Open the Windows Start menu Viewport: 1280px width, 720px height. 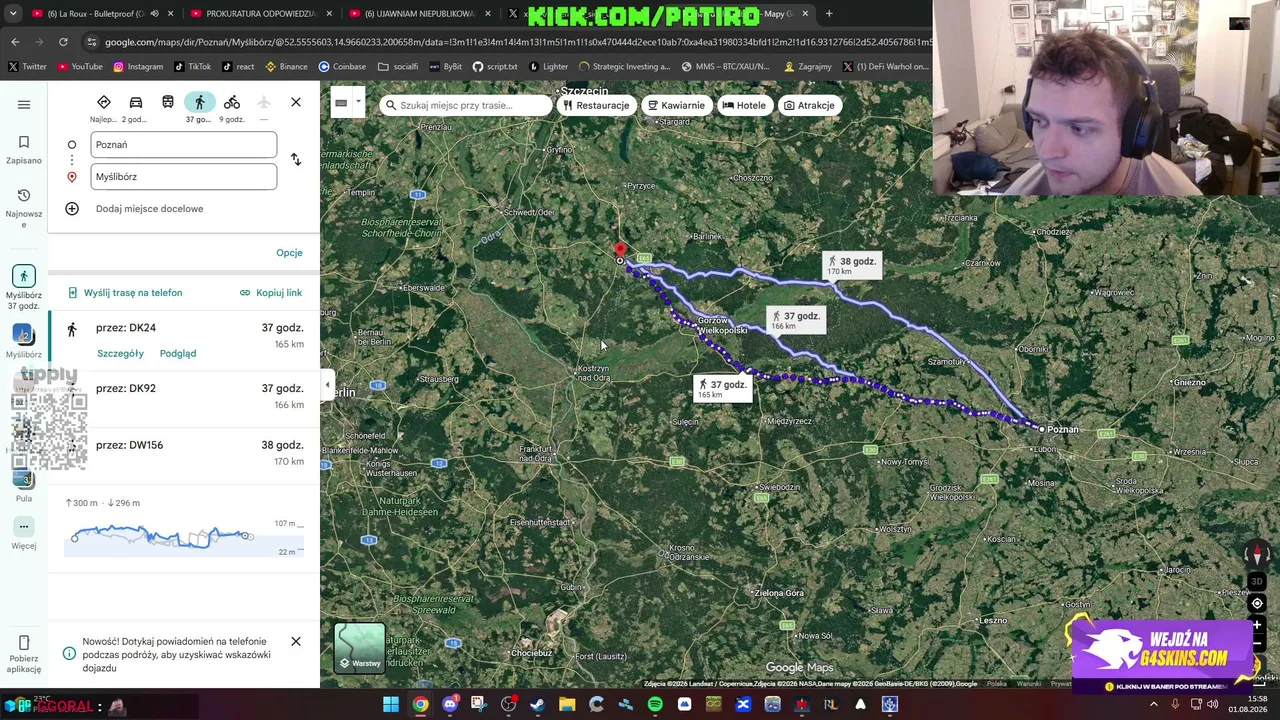[391, 705]
